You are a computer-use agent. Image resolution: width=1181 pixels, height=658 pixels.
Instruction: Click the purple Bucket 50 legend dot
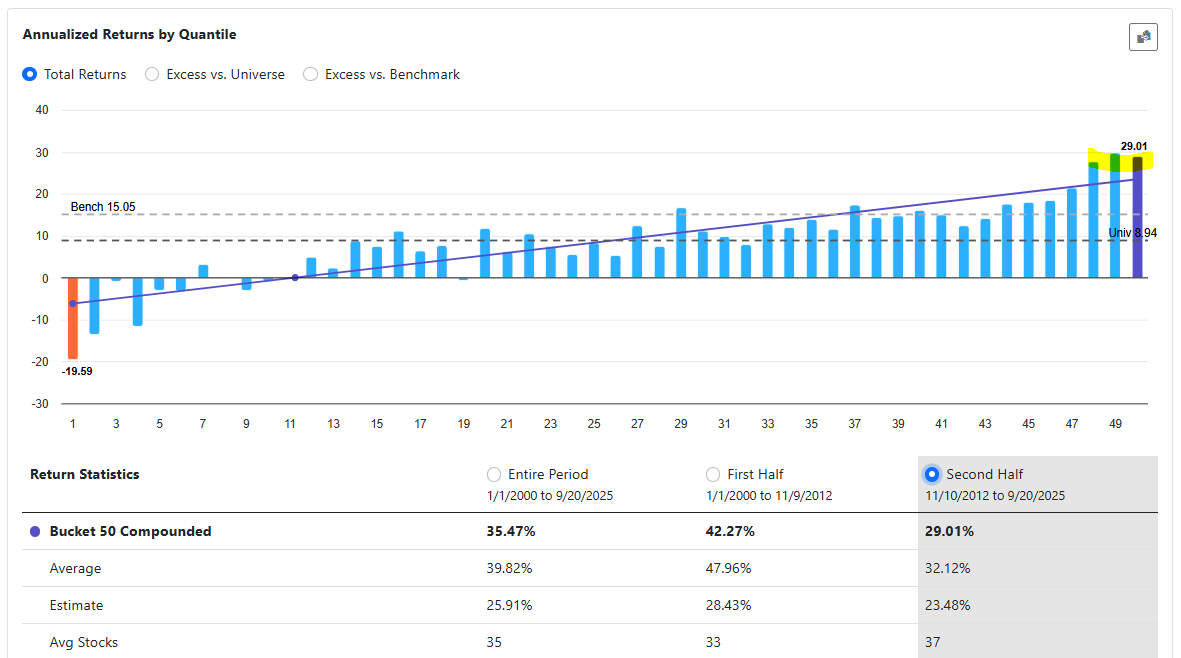coord(35,532)
